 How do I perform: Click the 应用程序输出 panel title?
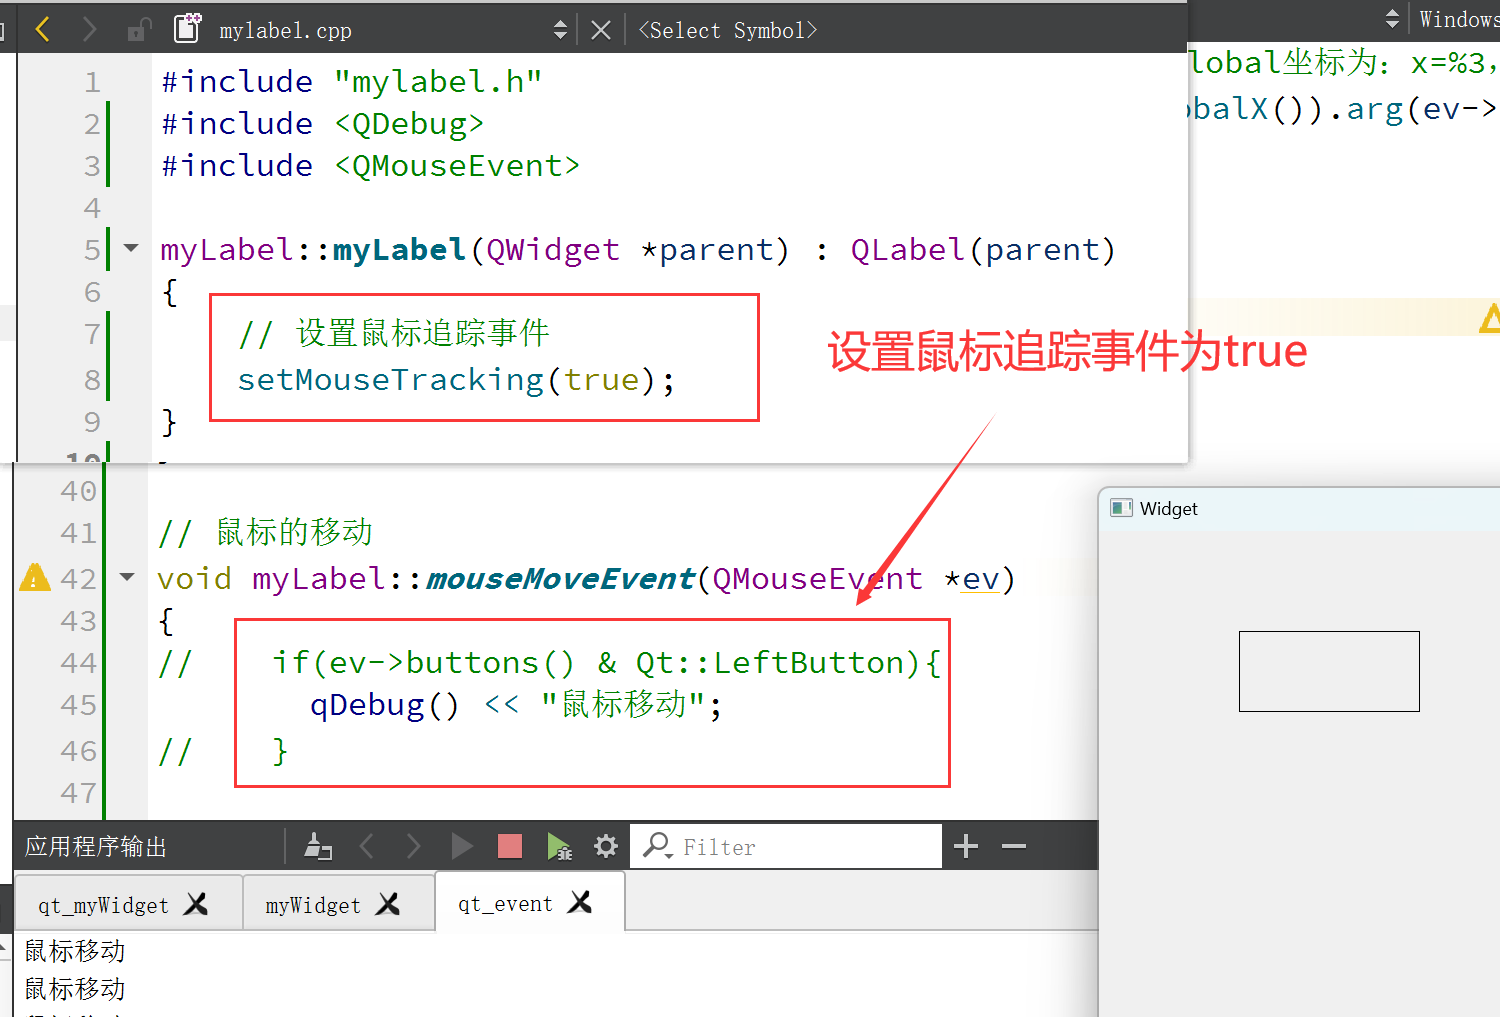pos(96,847)
